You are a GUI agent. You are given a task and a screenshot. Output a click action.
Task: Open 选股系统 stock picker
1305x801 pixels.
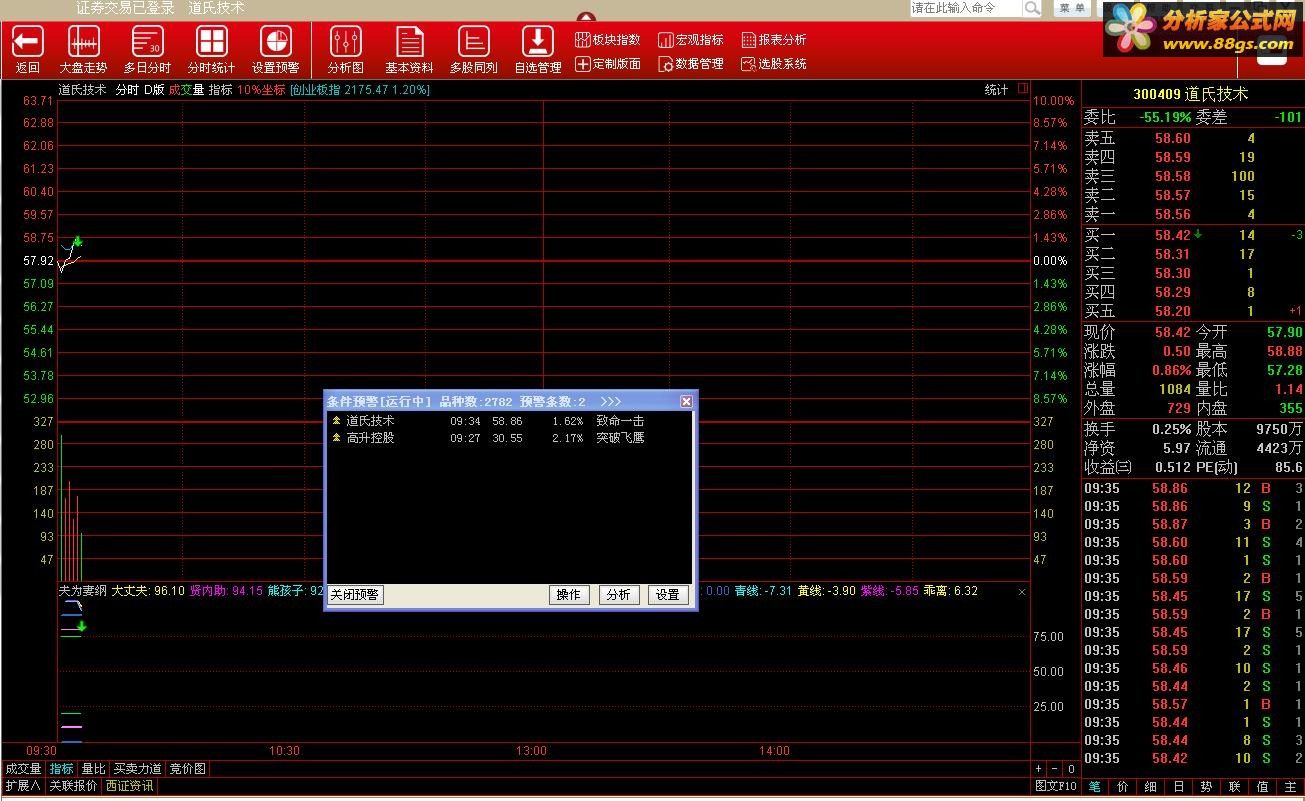(774, 64)
